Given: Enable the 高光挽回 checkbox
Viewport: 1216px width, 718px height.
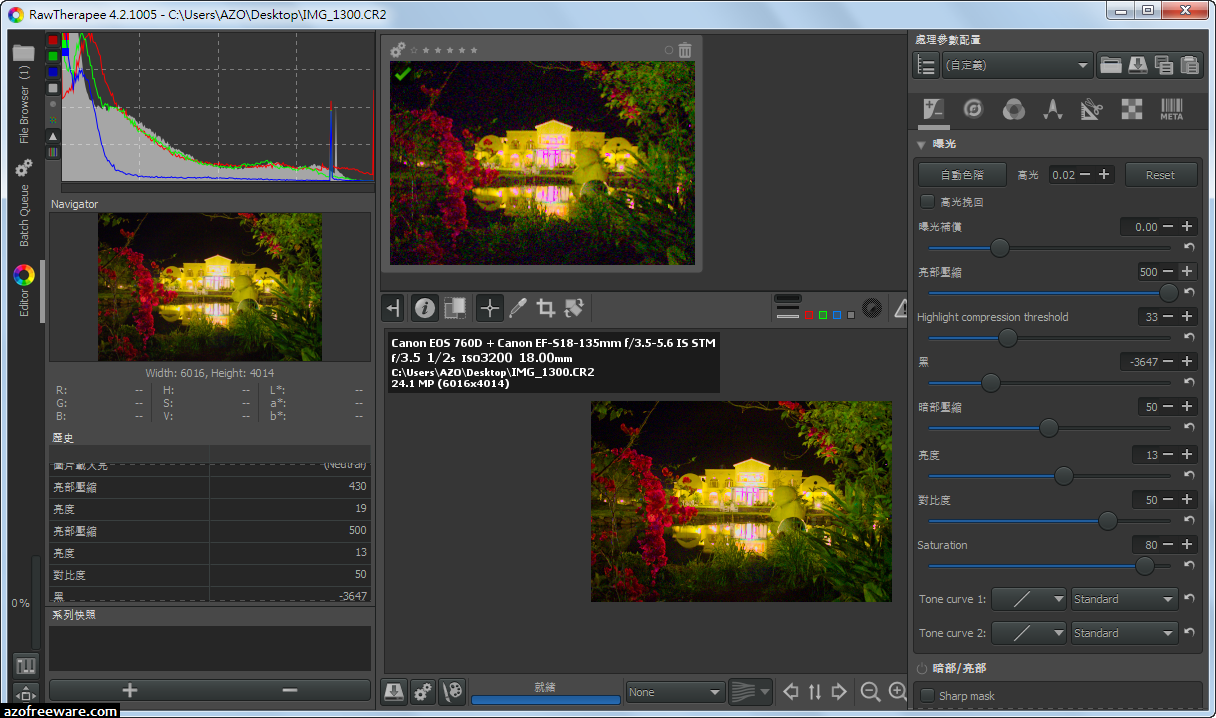Looking at the screenshot, I should tap(927, 202).
